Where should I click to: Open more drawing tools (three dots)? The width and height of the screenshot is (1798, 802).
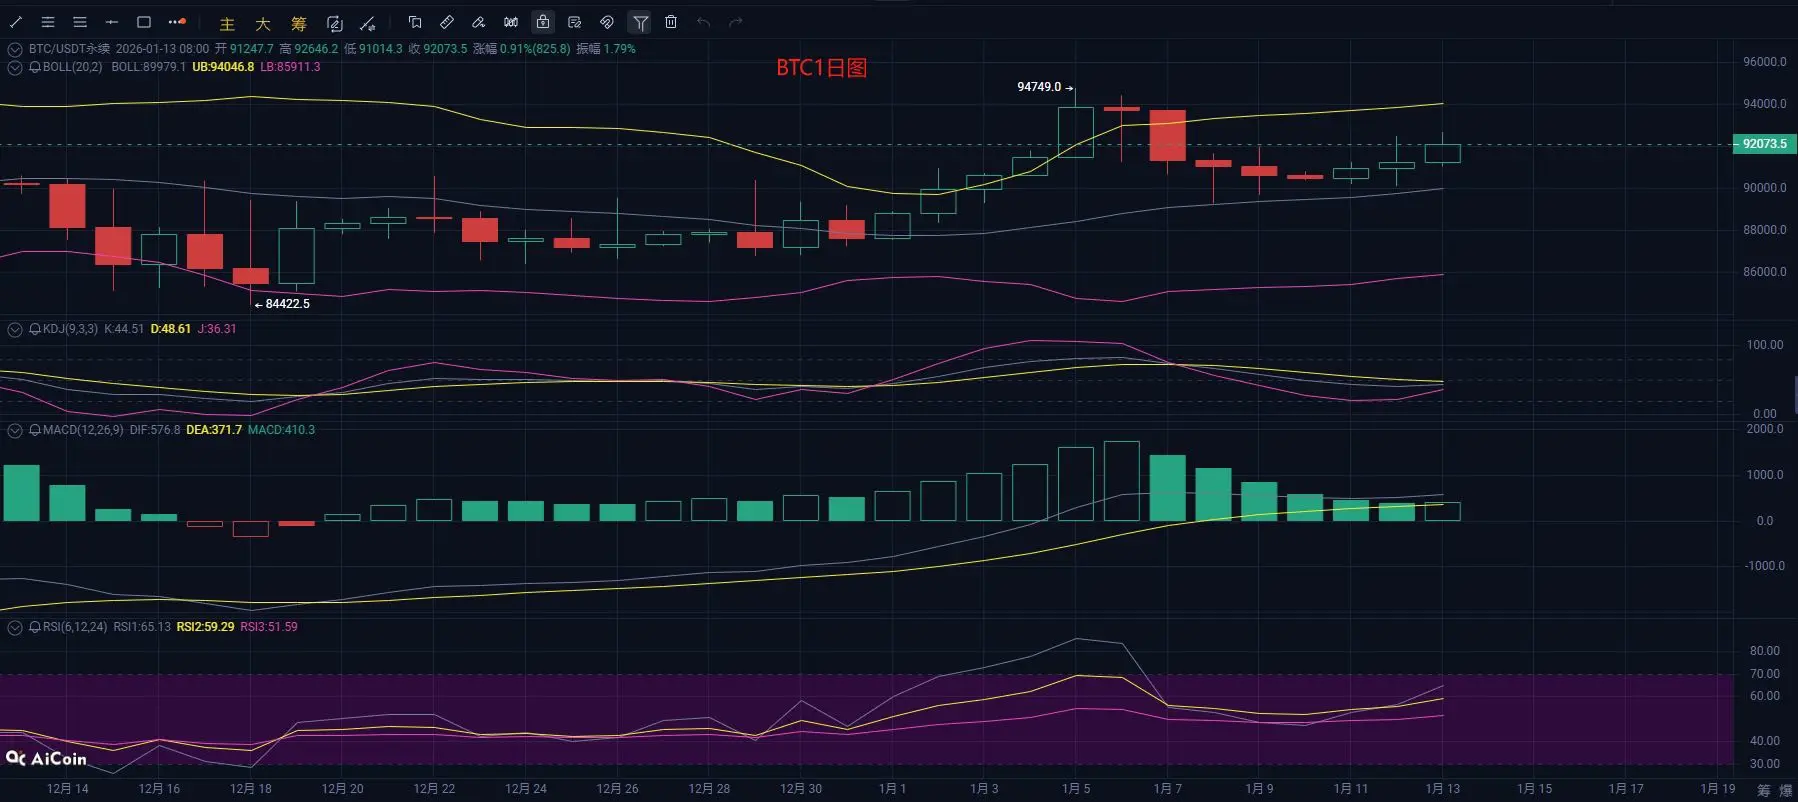177,22
